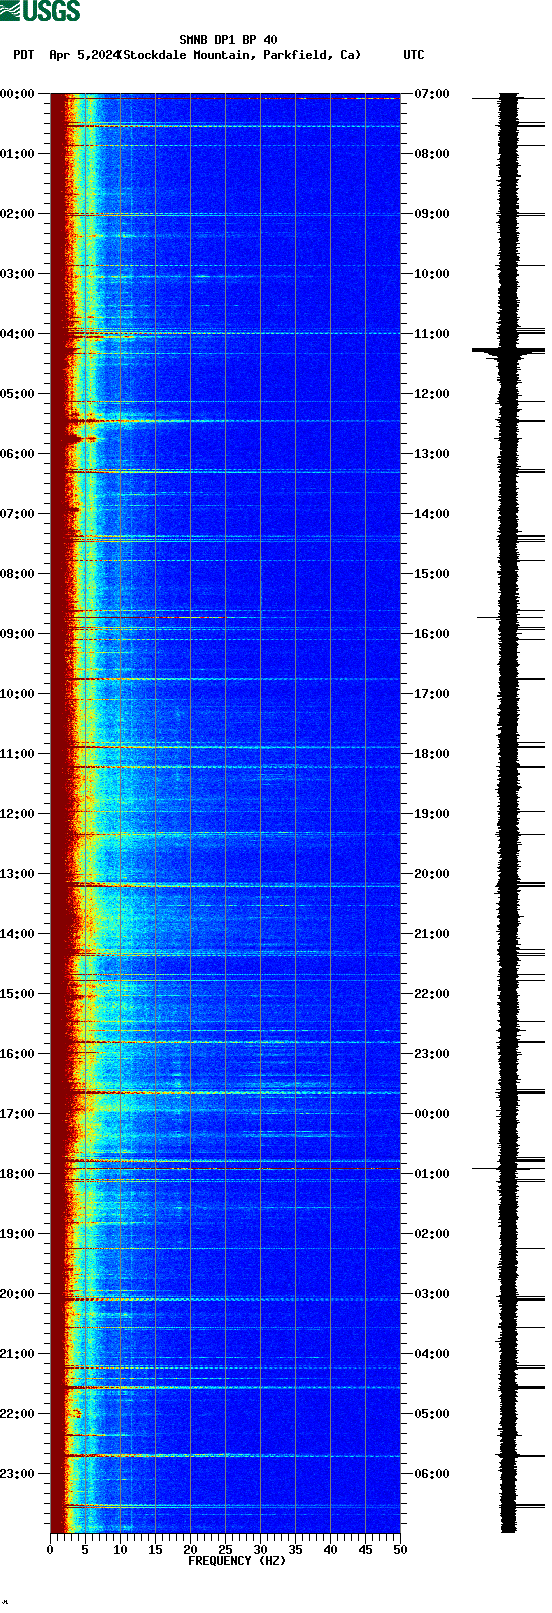Click the 'FREQUENCY (HZ)' axis label
The width and height of the screenshot is (552, 1613).
coord(237,1560)
